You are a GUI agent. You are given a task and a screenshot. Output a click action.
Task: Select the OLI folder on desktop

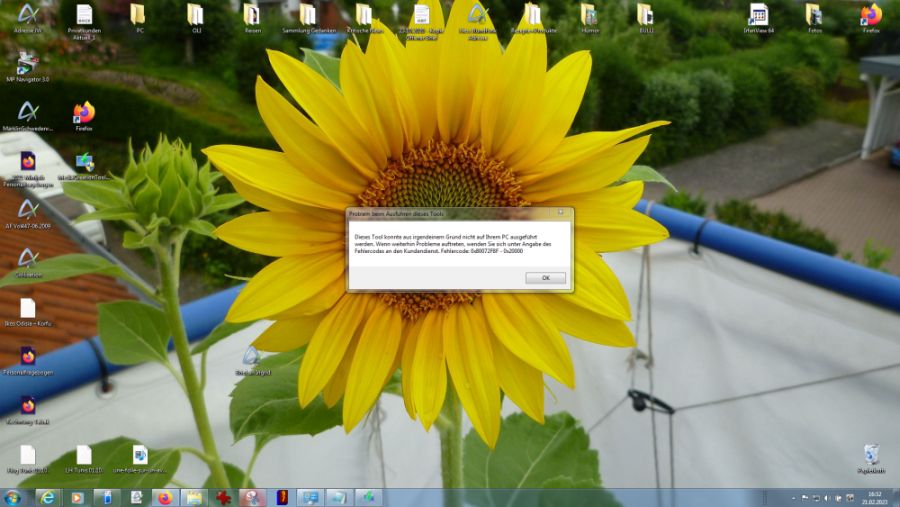pos(196,15)
